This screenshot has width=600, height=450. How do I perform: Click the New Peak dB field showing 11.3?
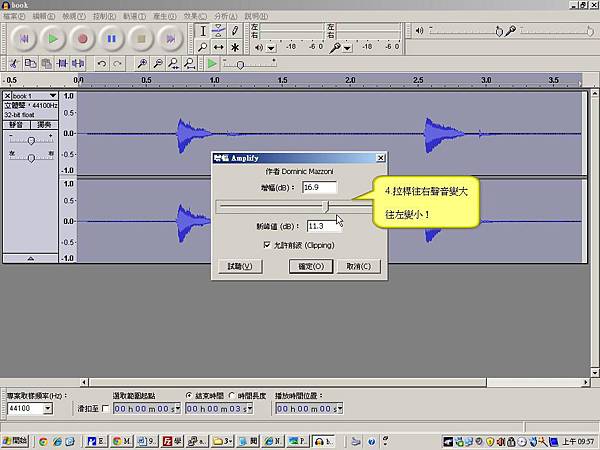point(324,226)
